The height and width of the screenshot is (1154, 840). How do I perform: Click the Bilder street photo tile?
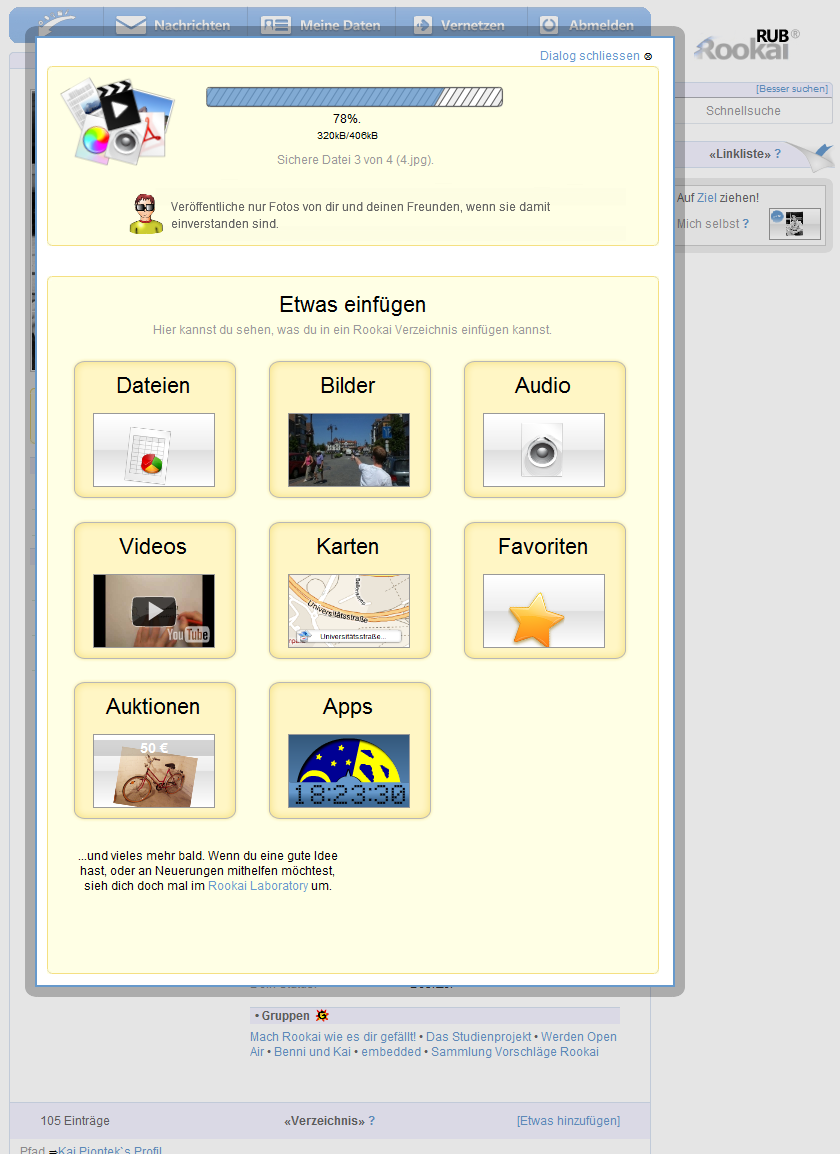[349, 450]
